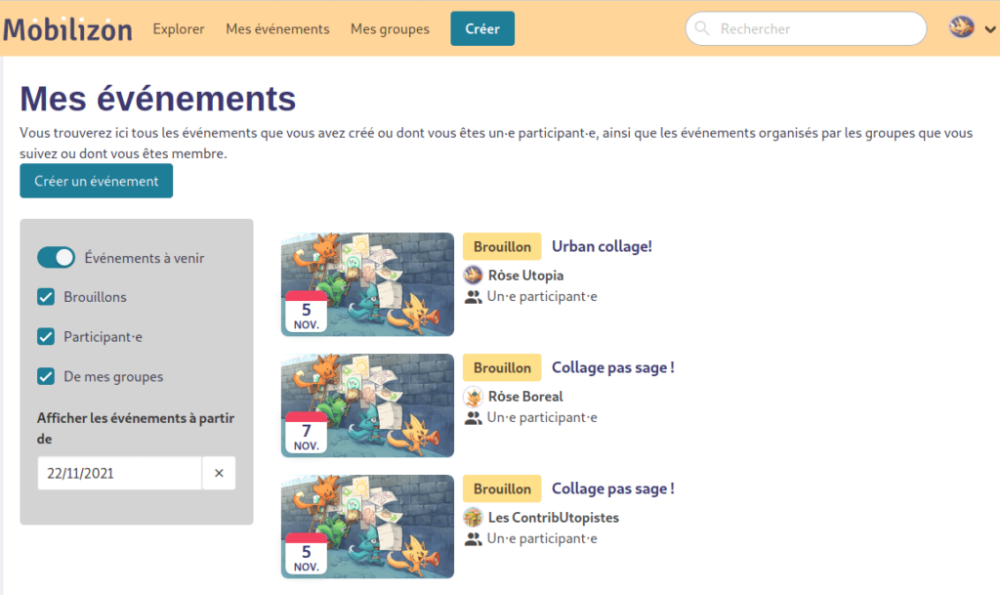Disable the De mes groupes checkbox
Viewport: 1000px width, 595px height.
pyautogui.click(x=46, y=377)
